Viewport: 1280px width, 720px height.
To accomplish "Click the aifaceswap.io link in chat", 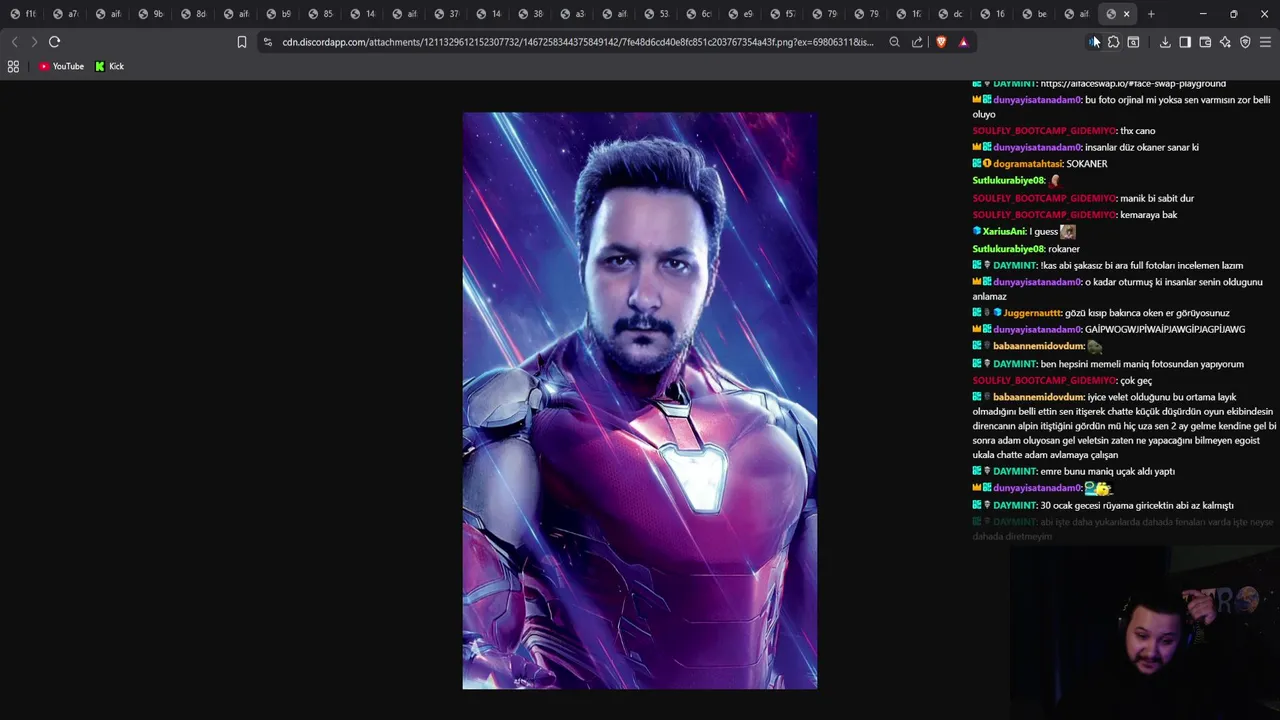I will 1133,84.
